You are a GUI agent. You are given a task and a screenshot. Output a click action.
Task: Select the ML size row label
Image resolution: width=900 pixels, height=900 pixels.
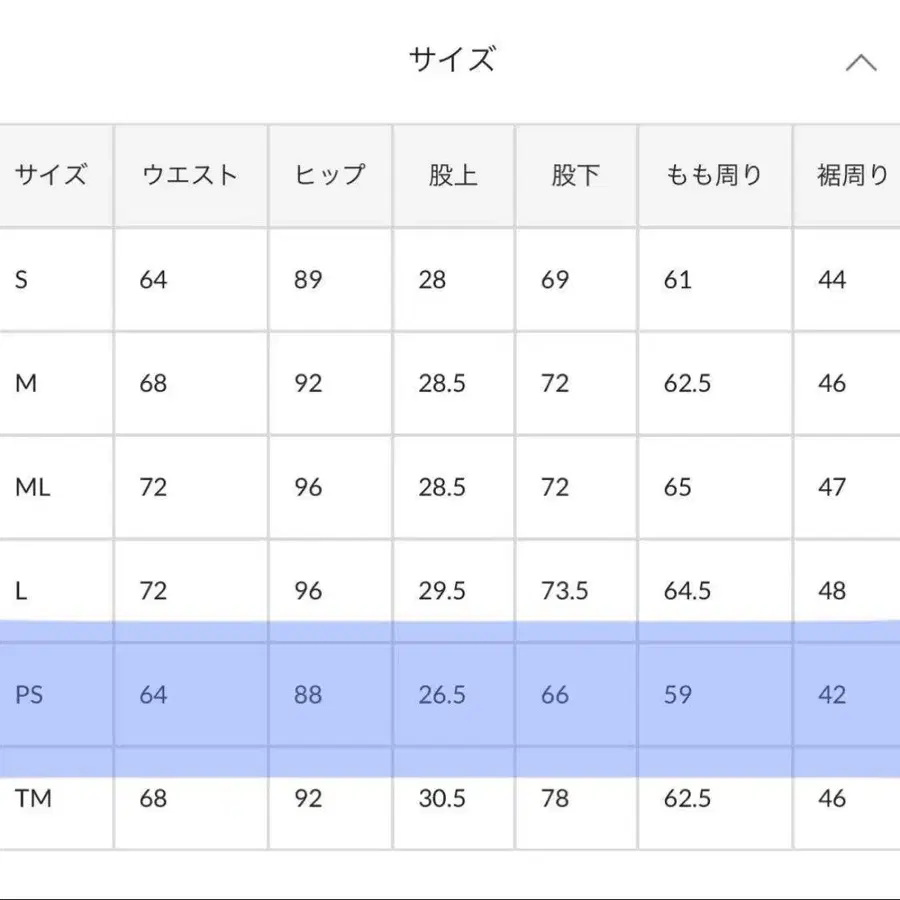pos(31,487)
